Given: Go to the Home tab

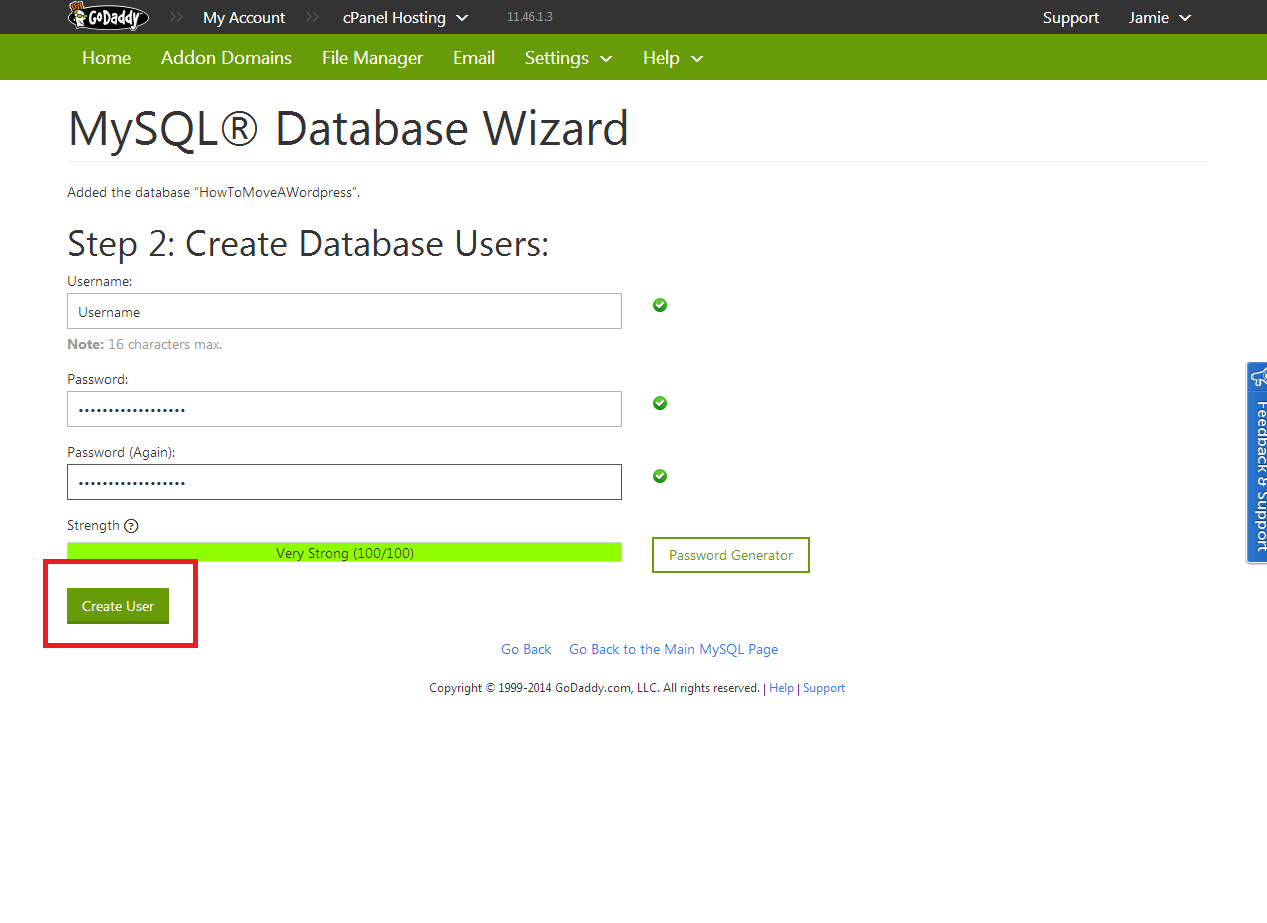Looking at the screenshot, I should 107,58.
